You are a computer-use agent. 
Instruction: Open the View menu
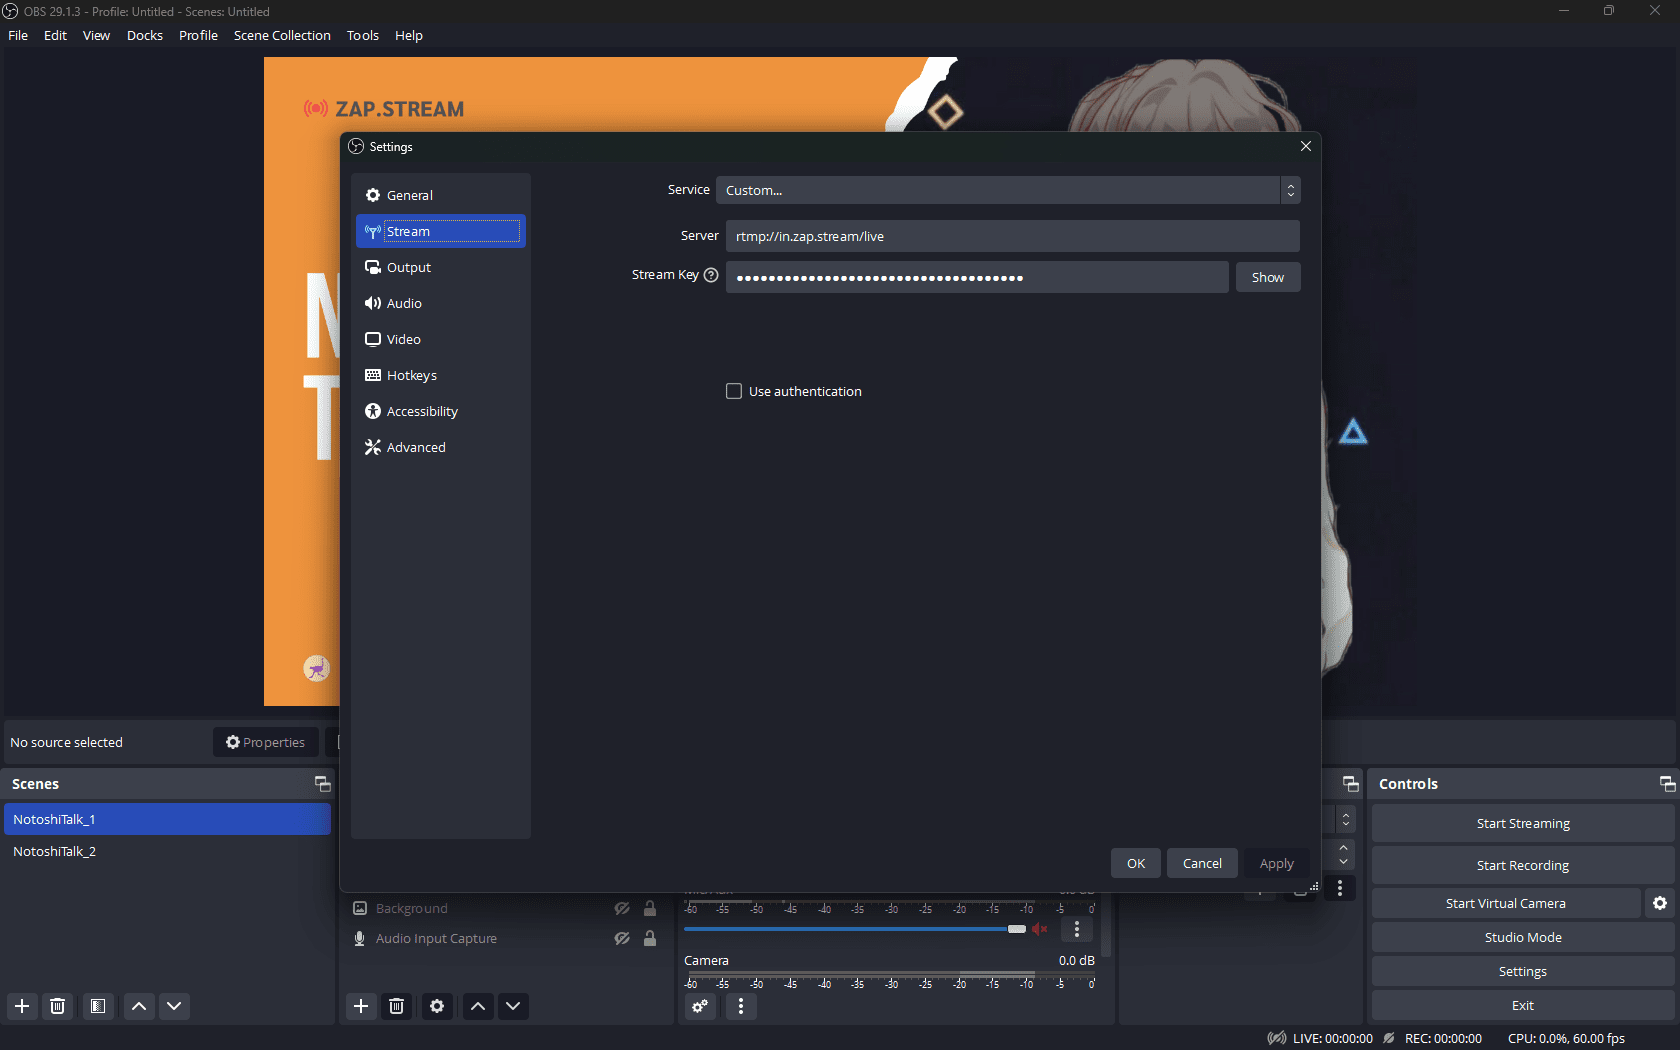pyautogui.click(x=96, y=35)
